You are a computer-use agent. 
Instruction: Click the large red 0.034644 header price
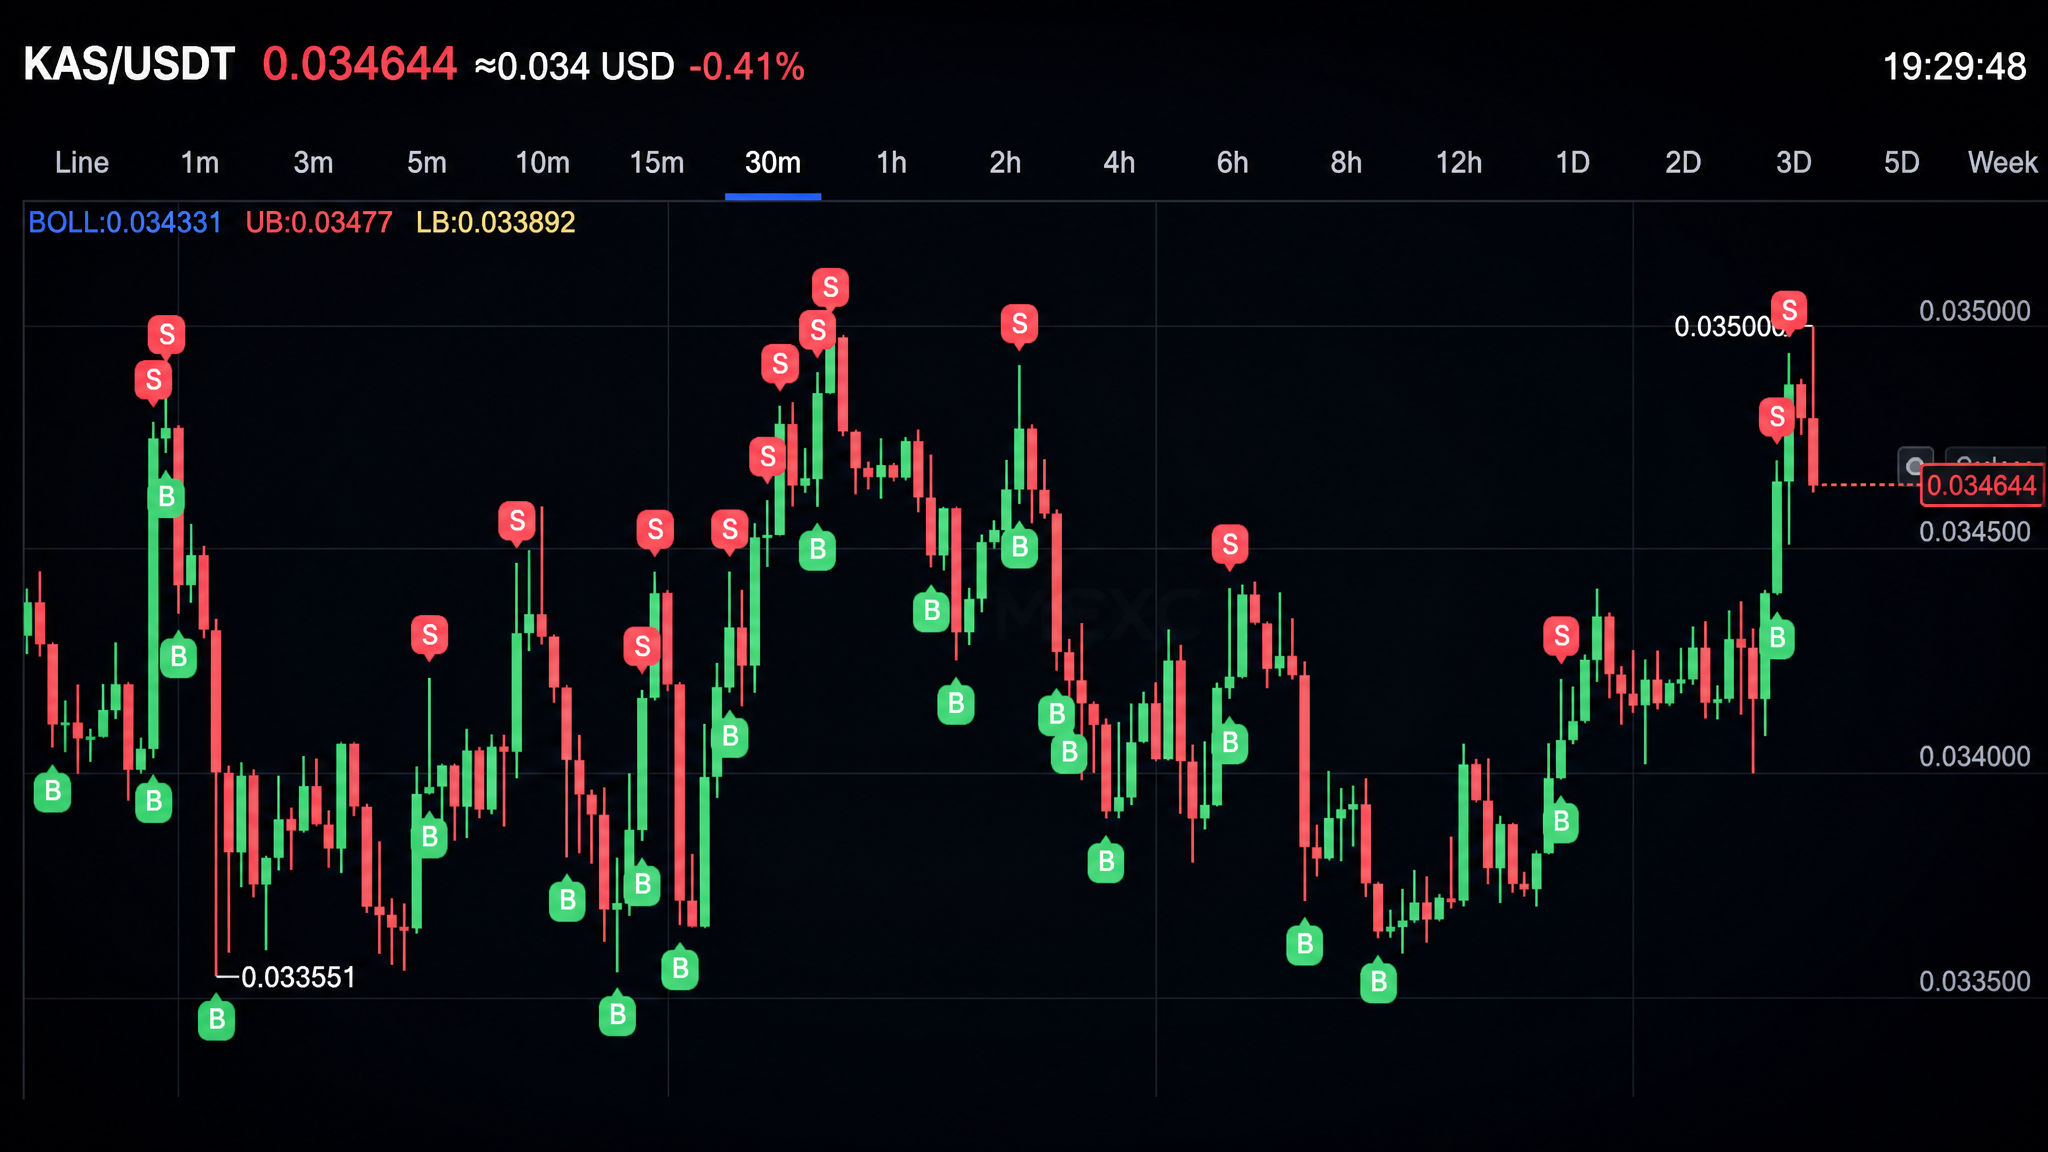pos(359,64)
